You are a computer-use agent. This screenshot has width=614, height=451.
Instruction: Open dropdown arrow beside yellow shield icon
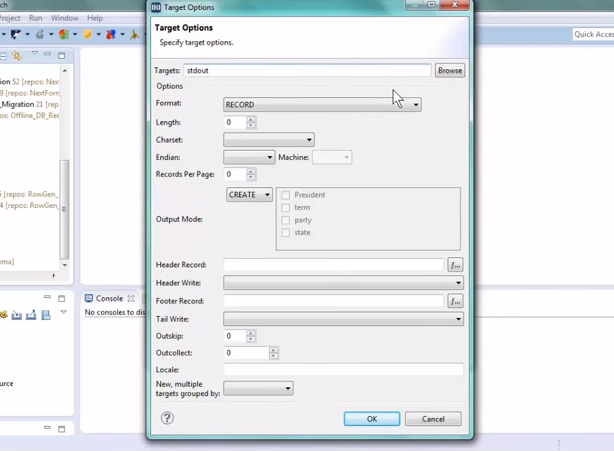click(99, 34)
